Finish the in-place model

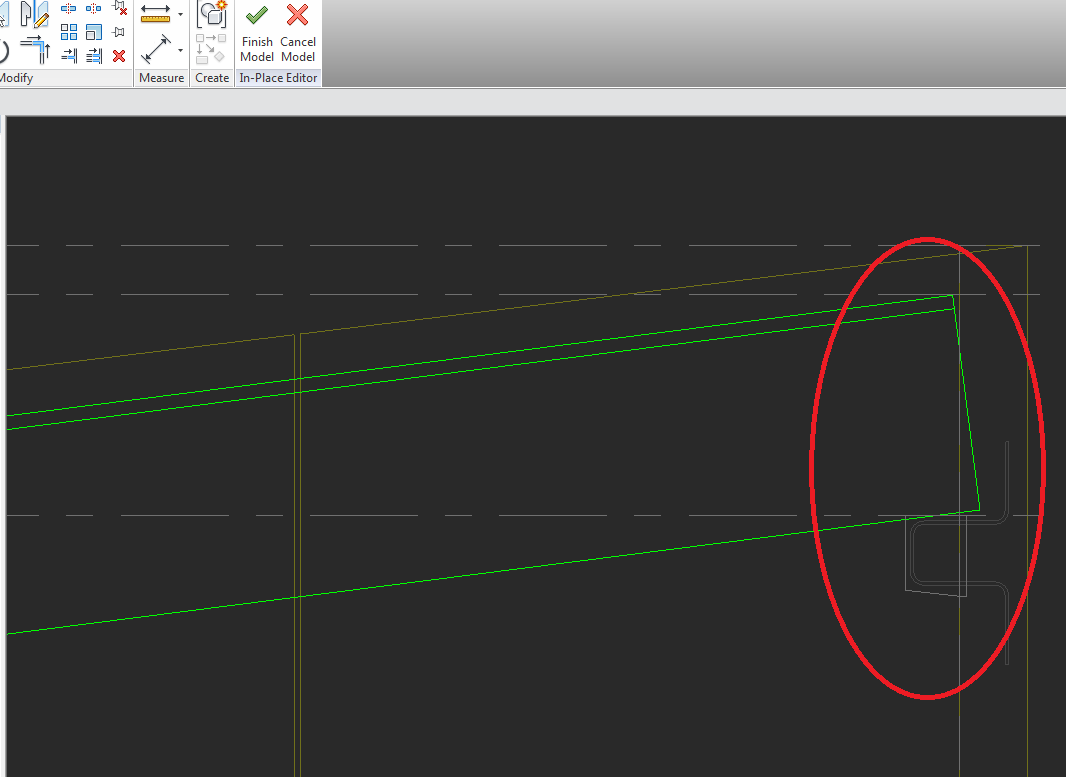click(x=257, y=33)
